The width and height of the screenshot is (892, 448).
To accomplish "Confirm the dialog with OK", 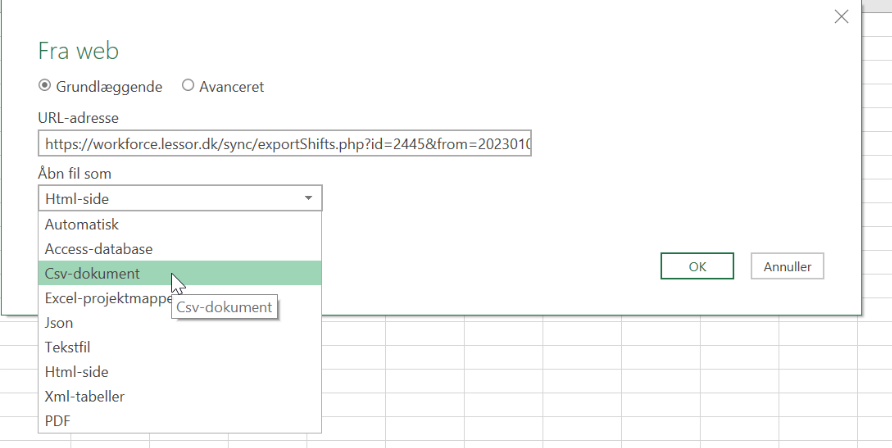I will point(697,266).
